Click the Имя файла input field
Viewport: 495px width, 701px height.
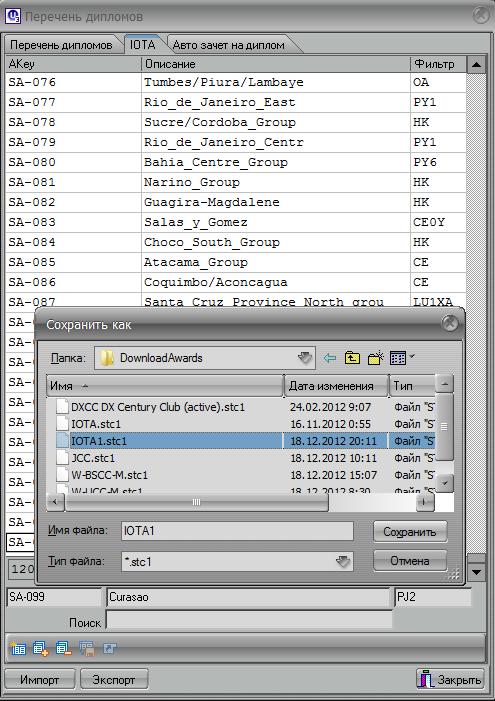point(237,531)
